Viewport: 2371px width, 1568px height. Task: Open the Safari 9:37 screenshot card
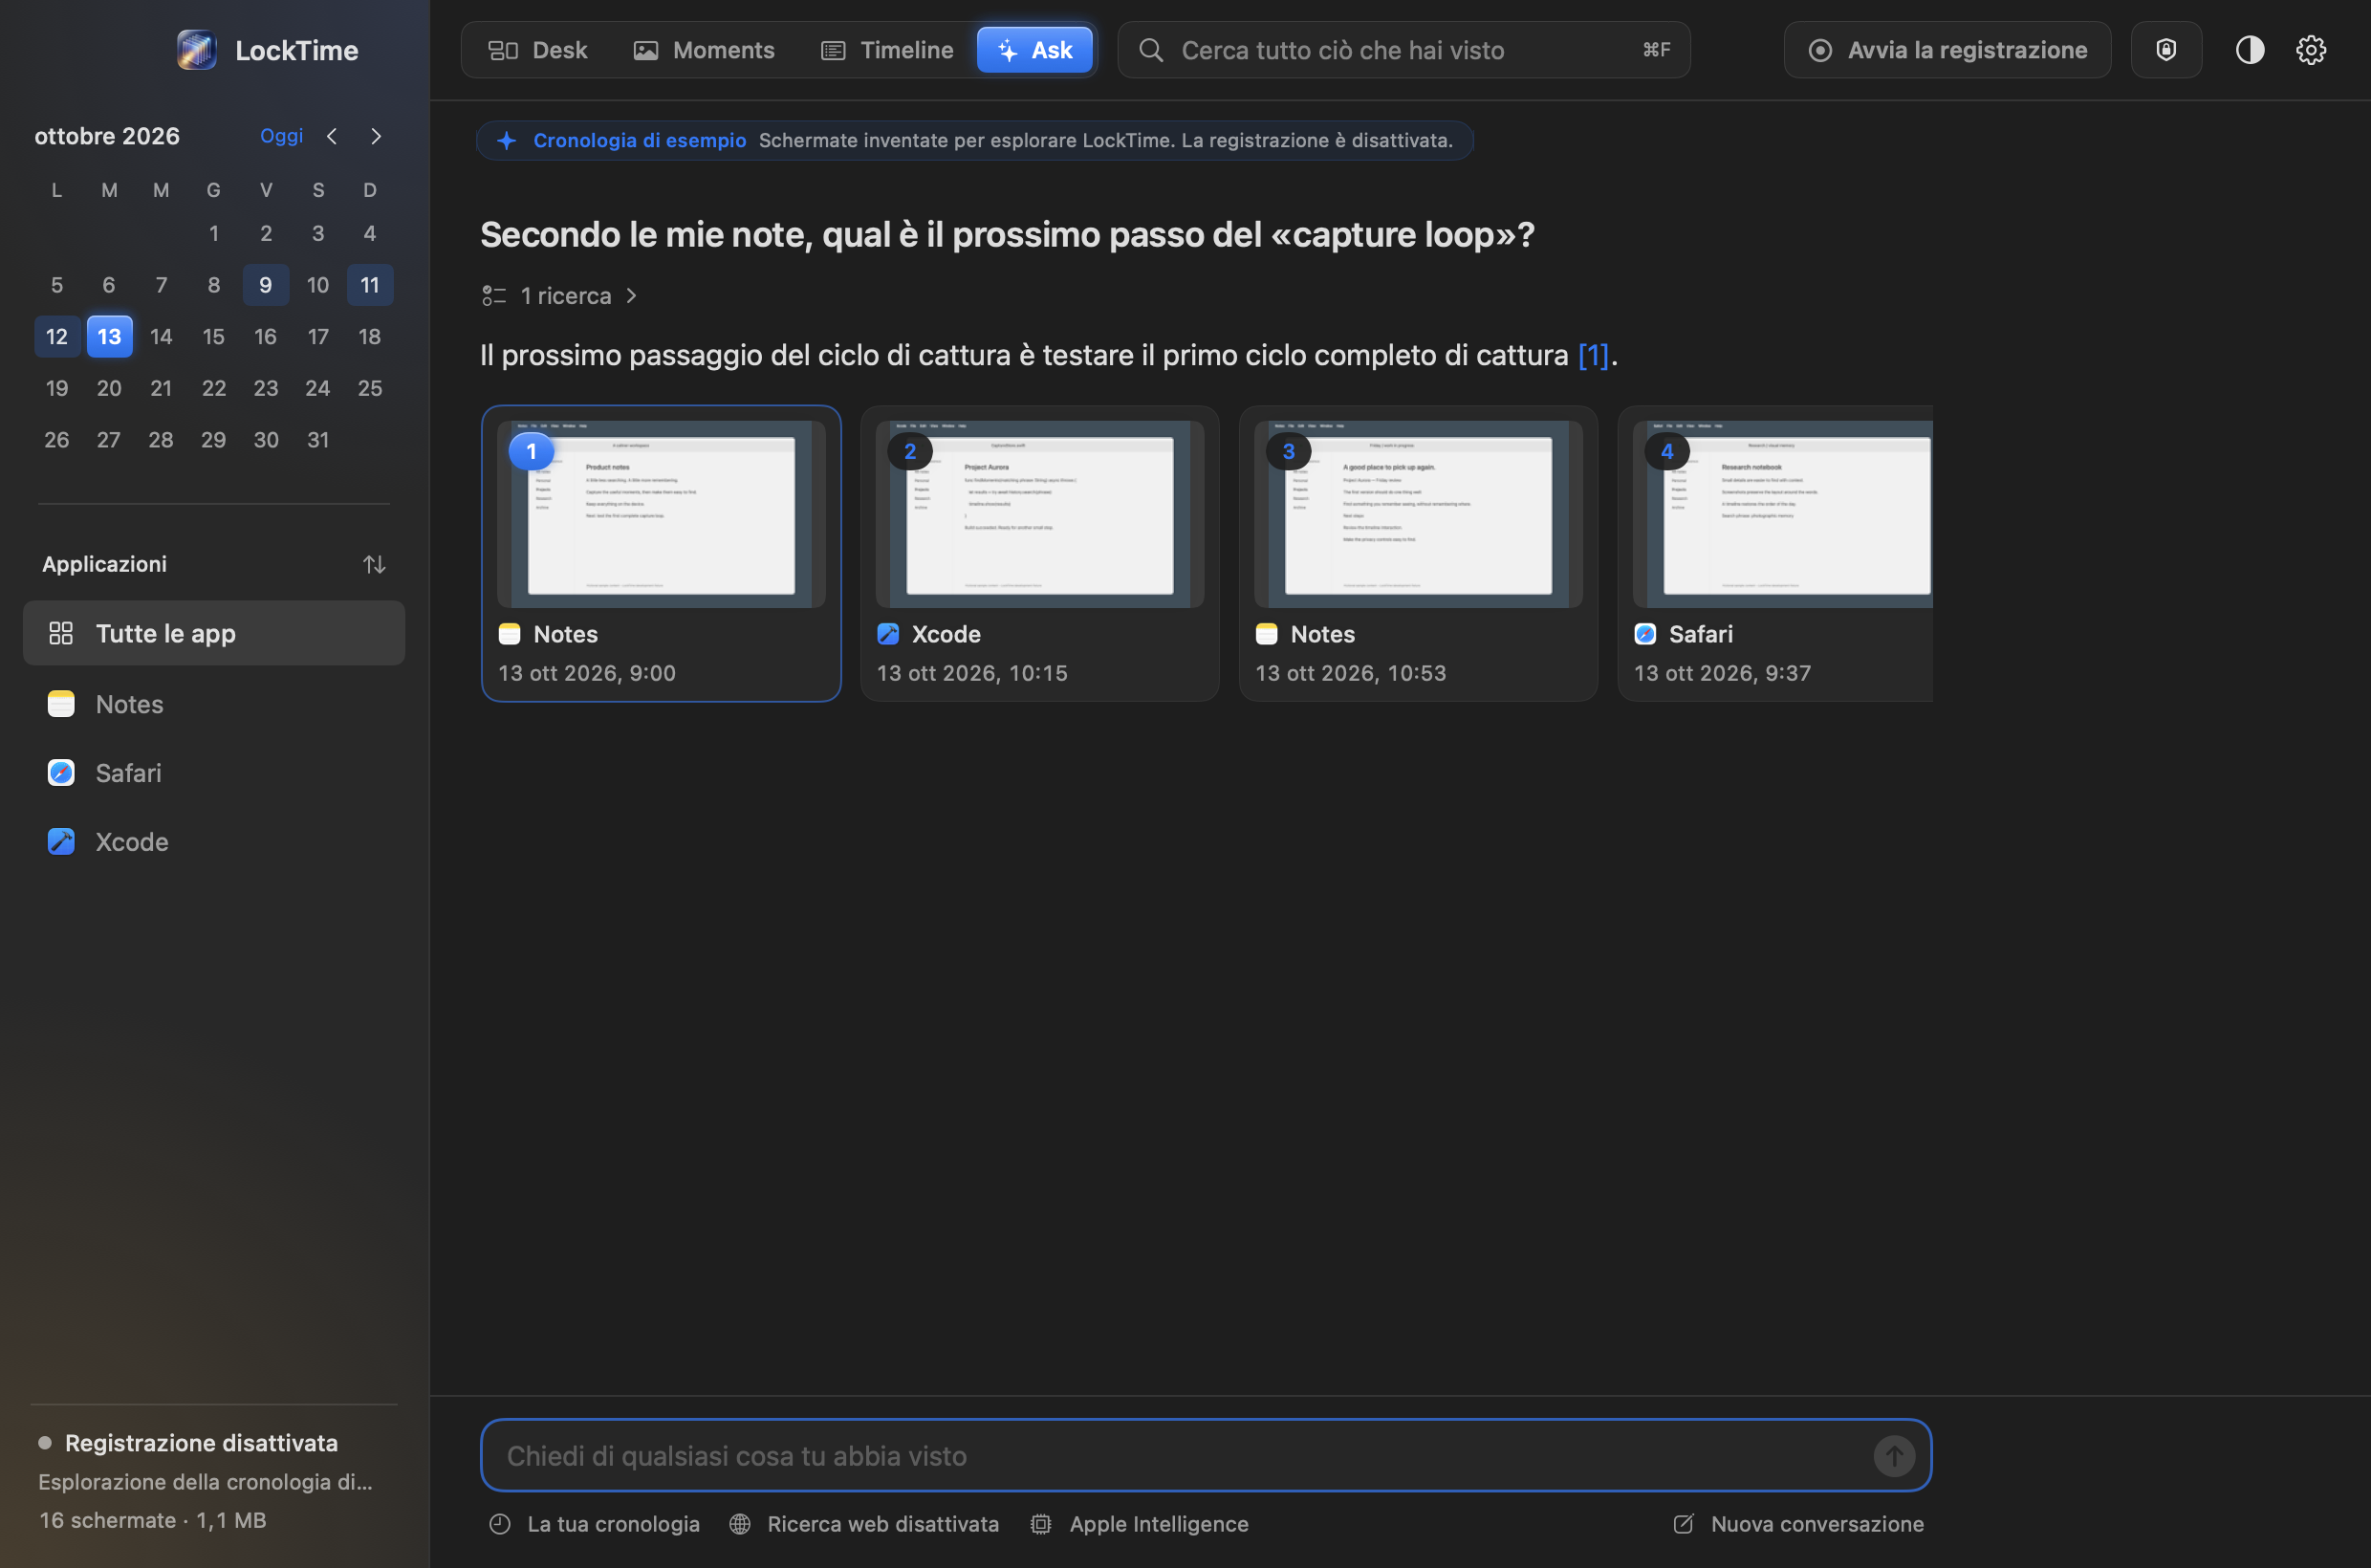click(x=1776, y=554)
